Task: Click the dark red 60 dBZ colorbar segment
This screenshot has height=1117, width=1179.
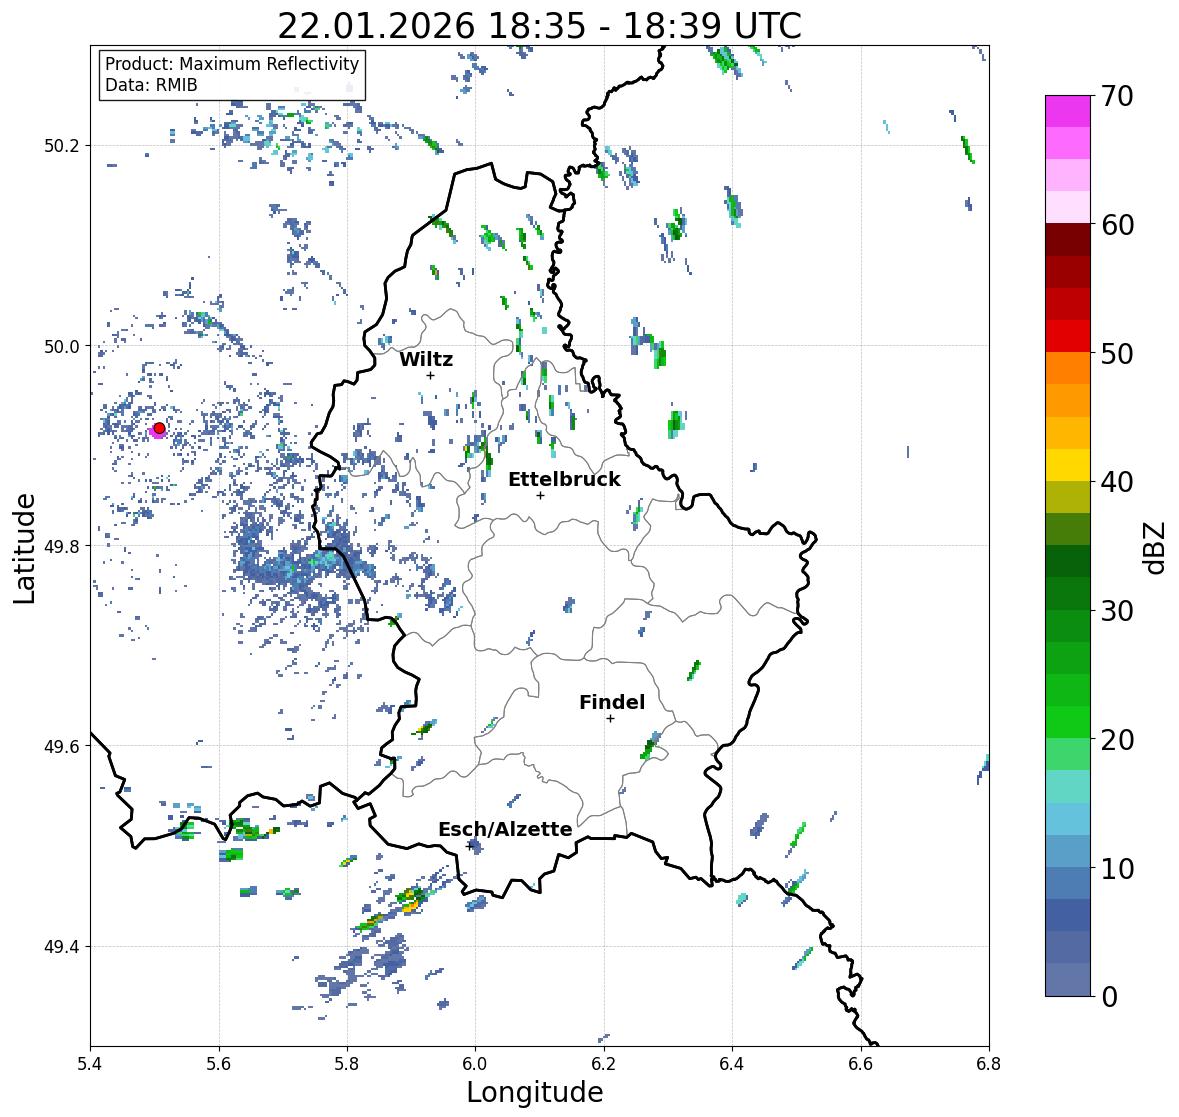Action: coord(1067,240)
